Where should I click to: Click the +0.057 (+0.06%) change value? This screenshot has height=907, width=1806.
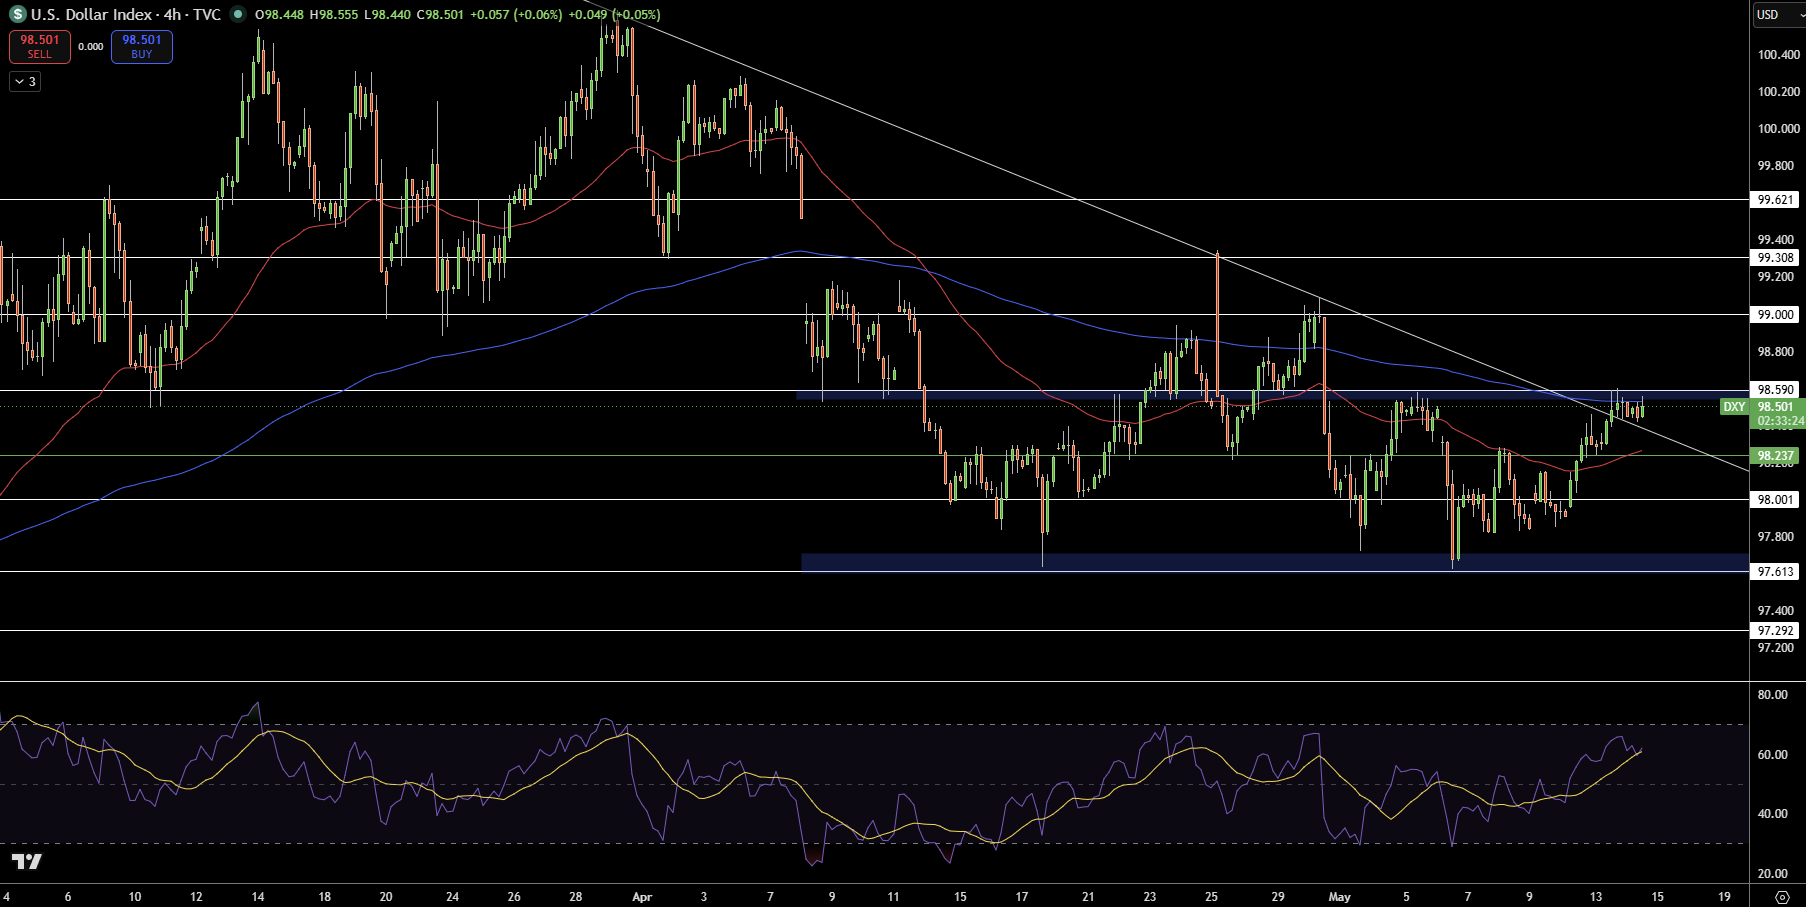[515, 15]
